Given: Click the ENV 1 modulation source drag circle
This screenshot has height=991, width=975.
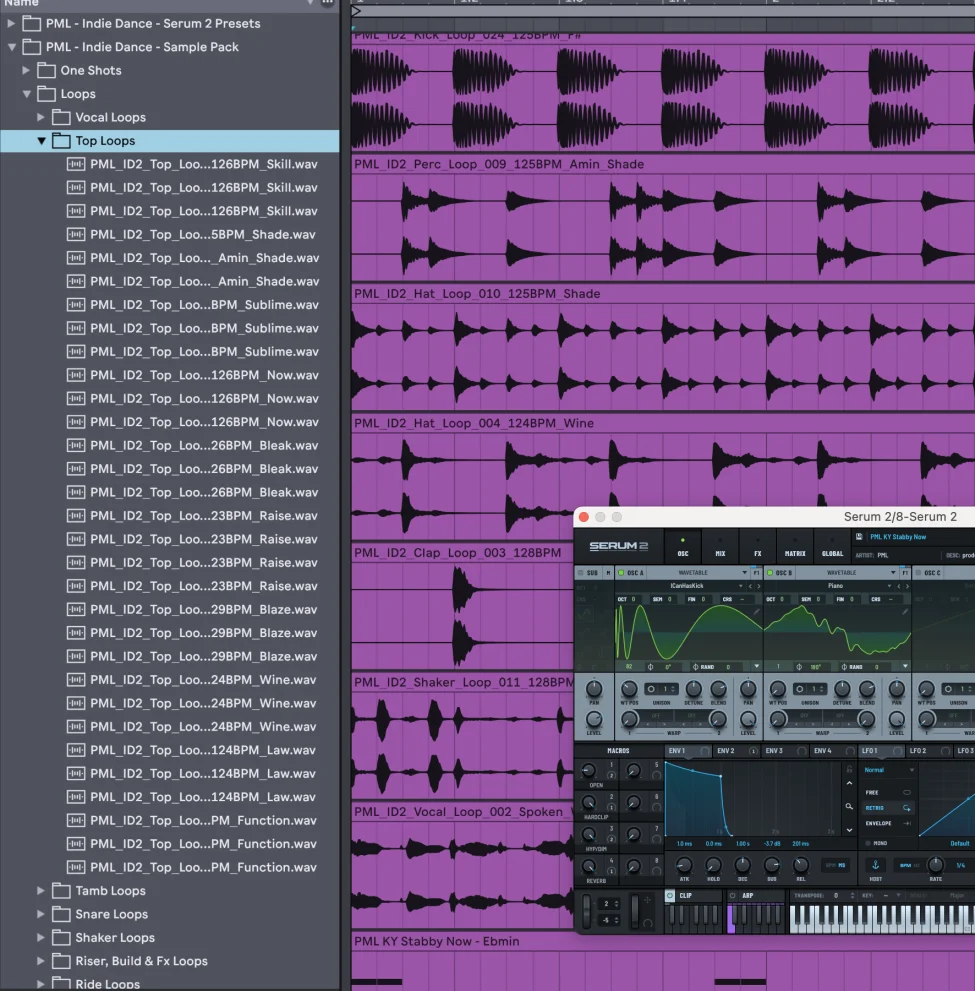Looking at the screenshot, I should (705, 751).
